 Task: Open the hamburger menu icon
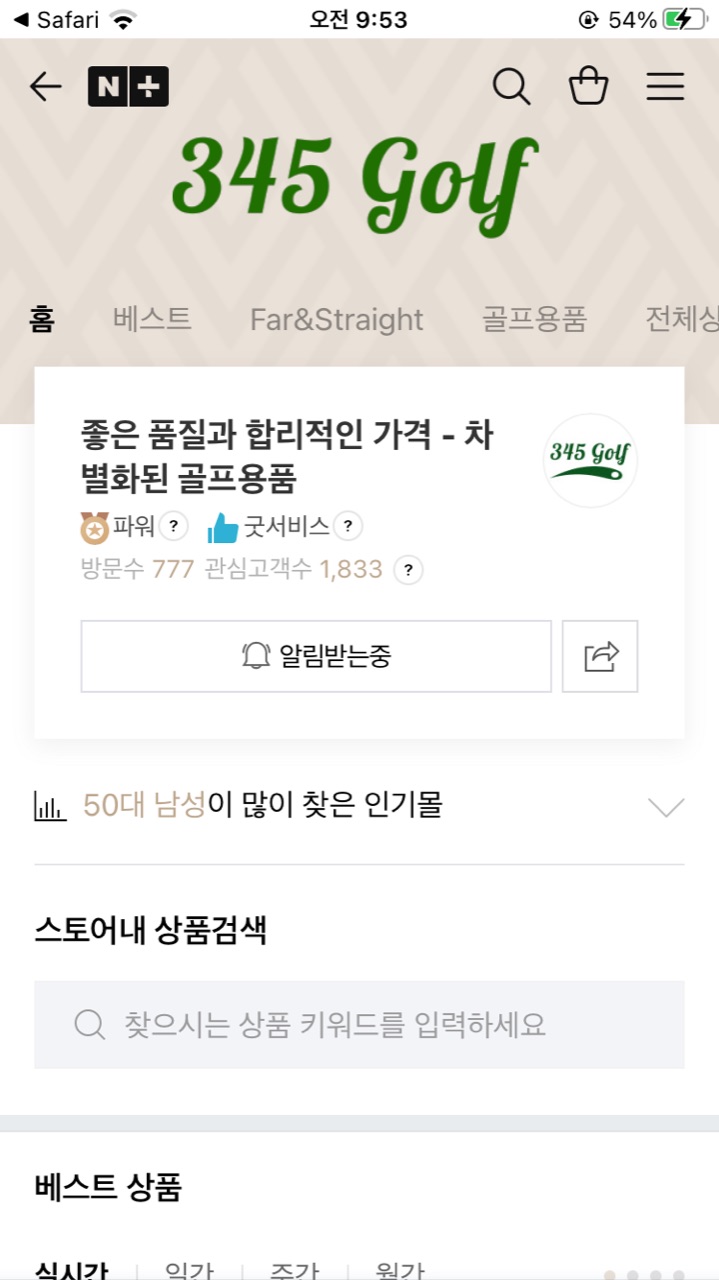(x=665, y=87)
